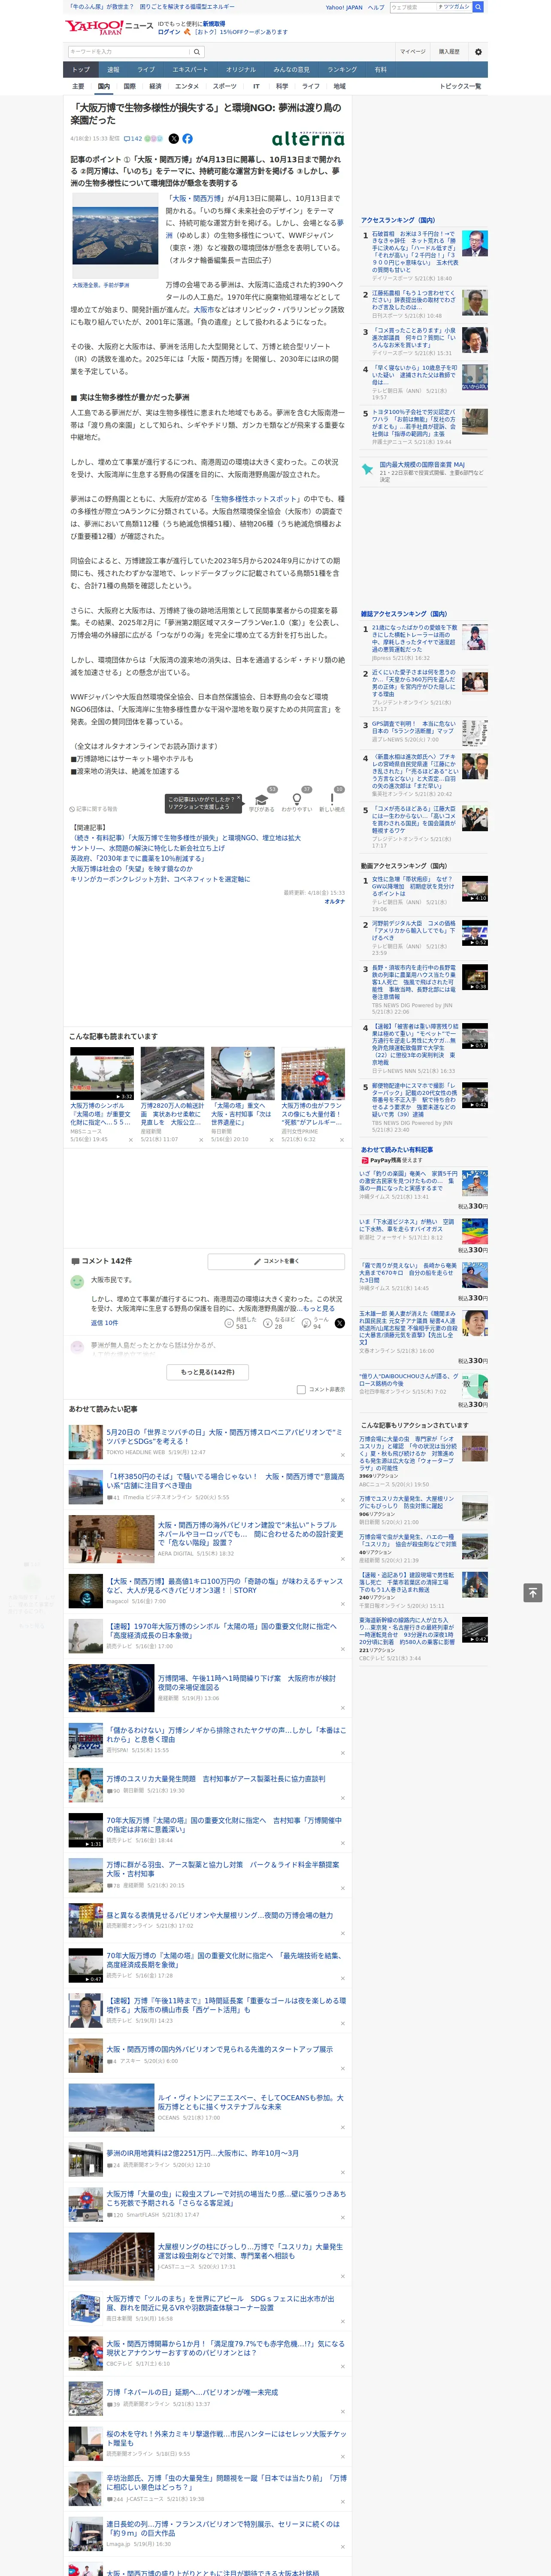551x2576 pixels.
Task: Expand comment with …もっと見る link
Action: (318, 1308)
